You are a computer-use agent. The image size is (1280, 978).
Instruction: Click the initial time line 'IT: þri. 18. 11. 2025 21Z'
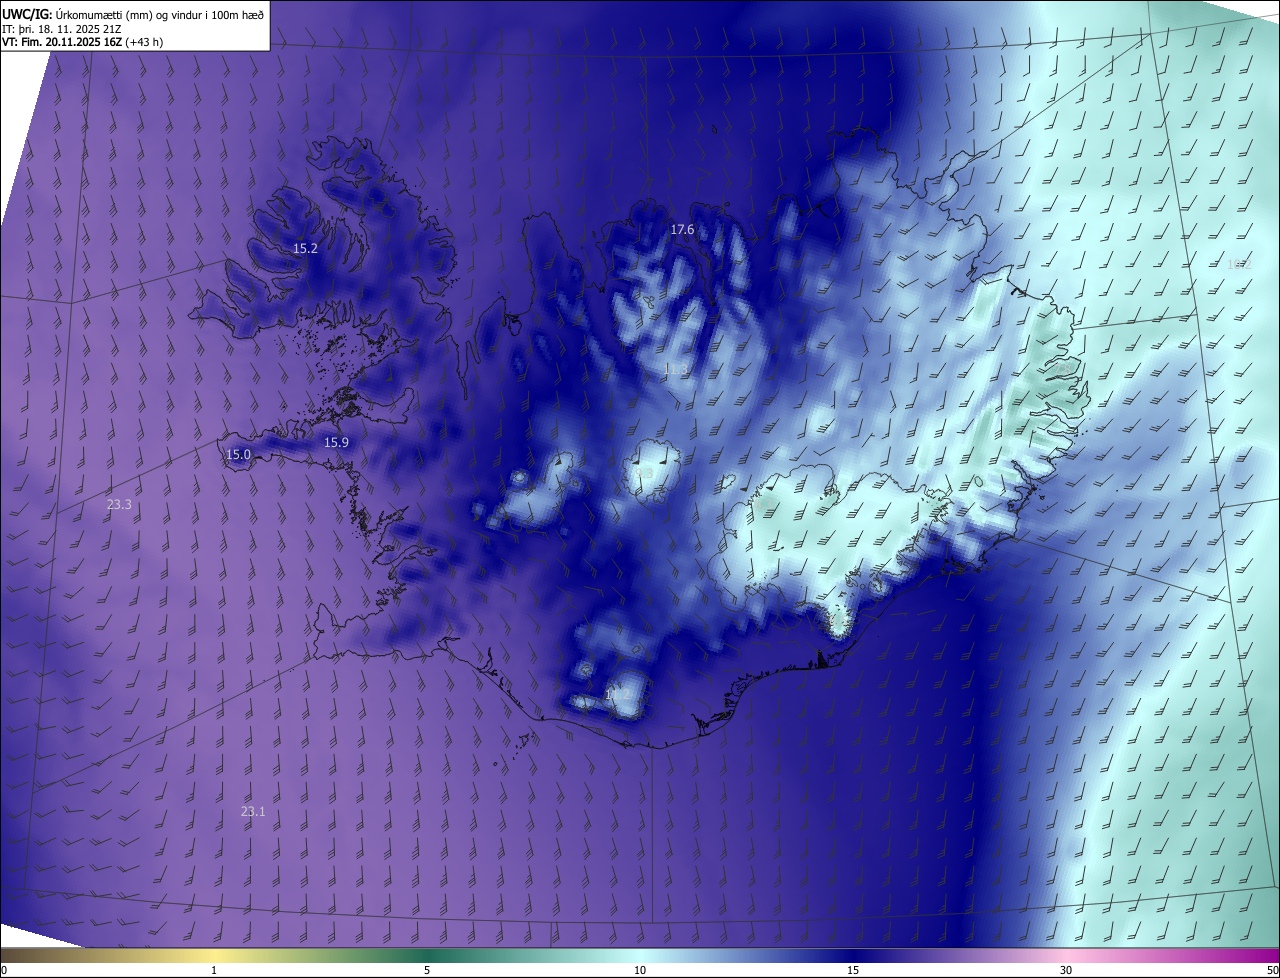pos(64,28)
